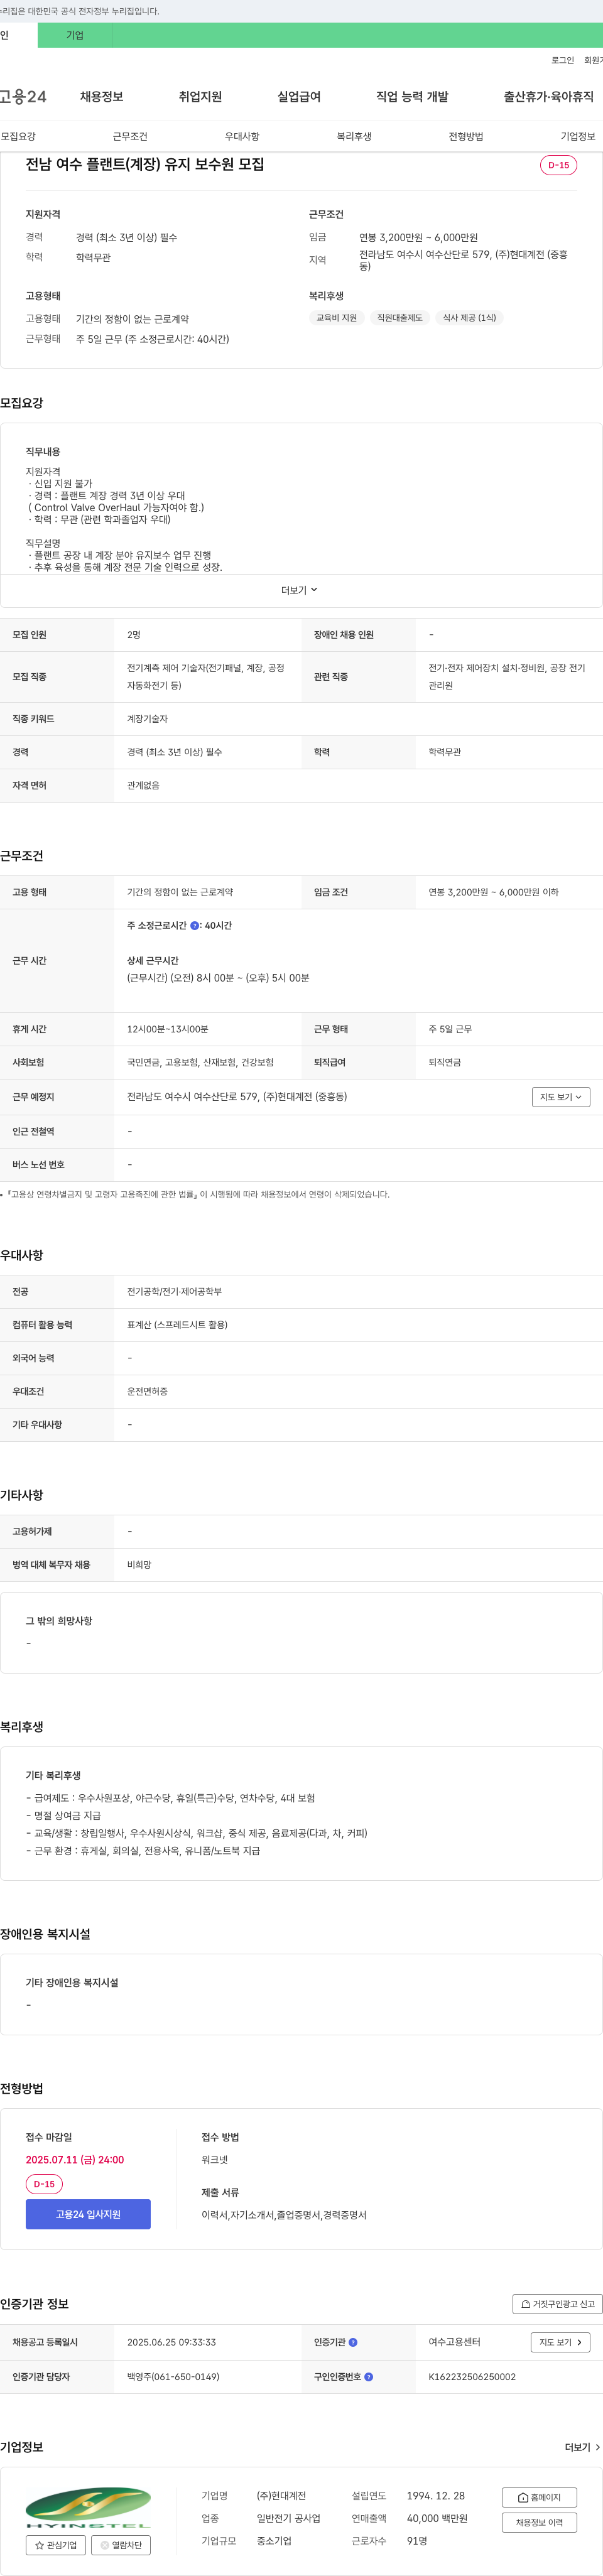Open the 채용정보 menu
603x2576 pixels.
(x=102, y=97)
